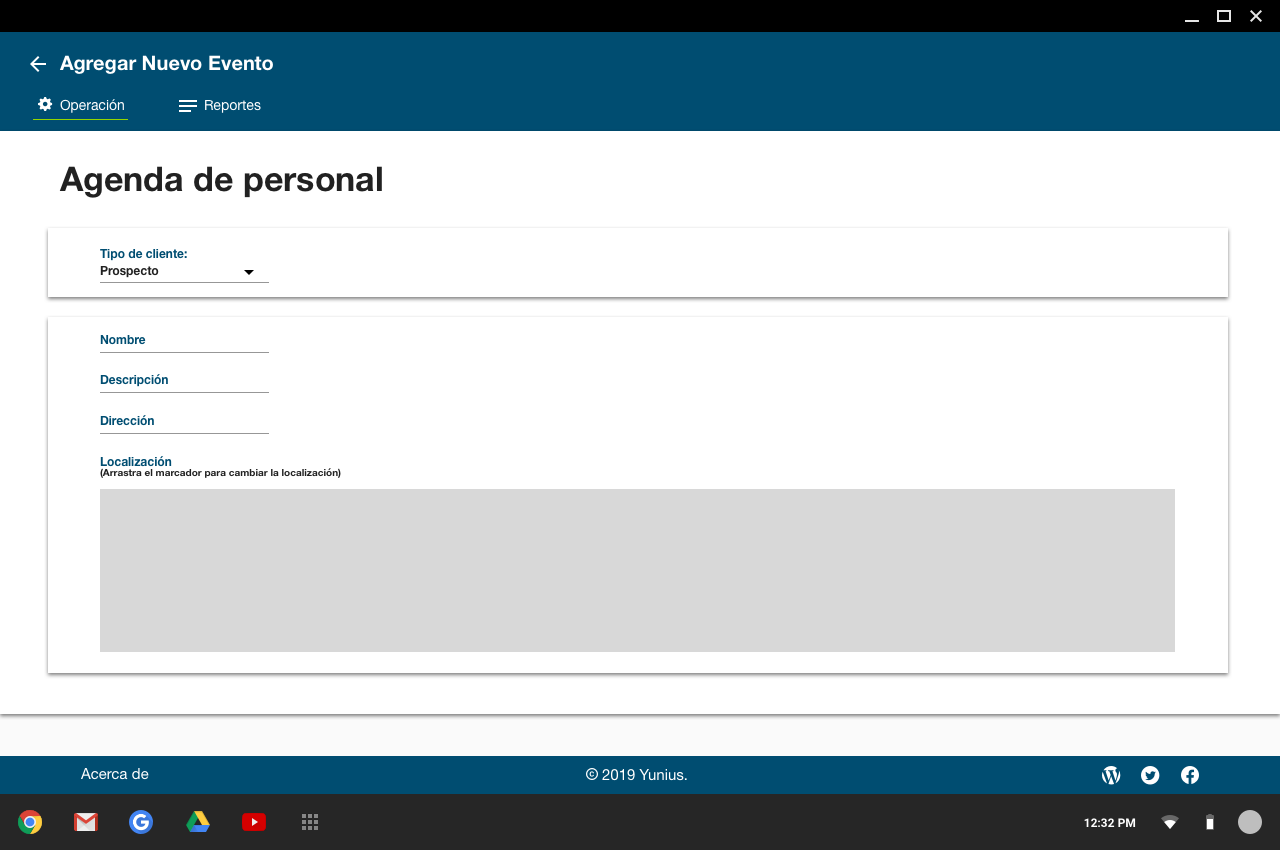This screenshot has height=850, width=1280.
Task: Open Google Drive from the shelf
Action: (198, 822)
